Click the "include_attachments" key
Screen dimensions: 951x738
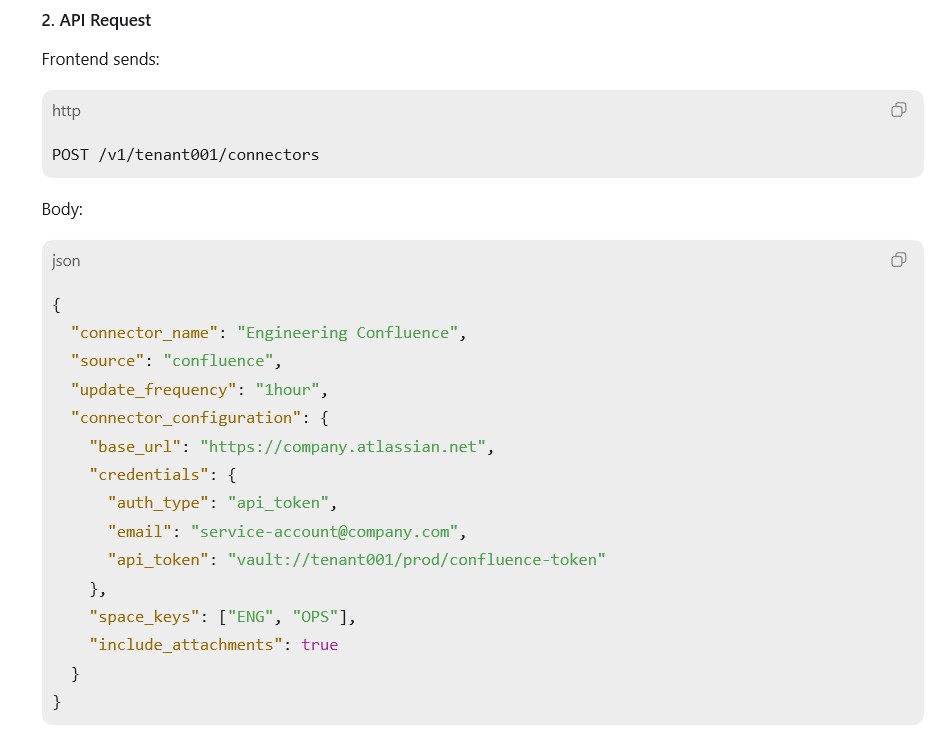[x=186, y=645]
